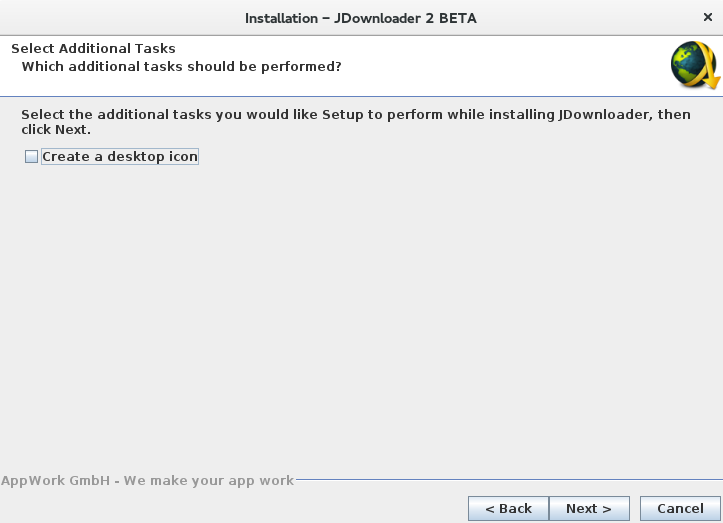Click the < Back button
Screen dimensions: 723x523
click(508, 508)
